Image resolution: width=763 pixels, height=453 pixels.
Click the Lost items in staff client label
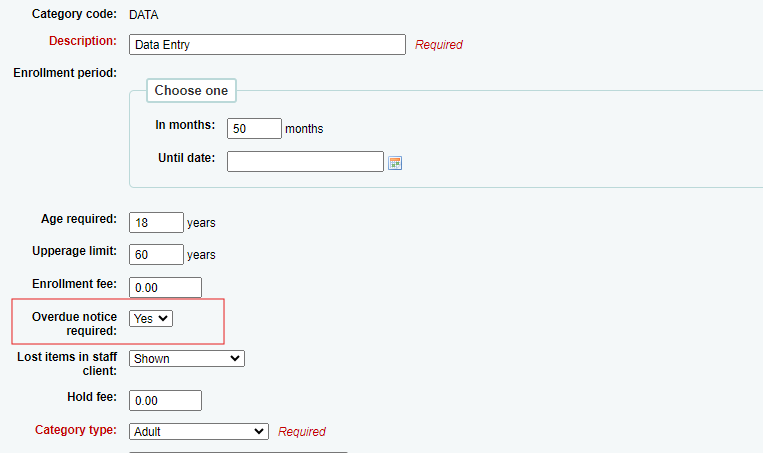point(67,363)
